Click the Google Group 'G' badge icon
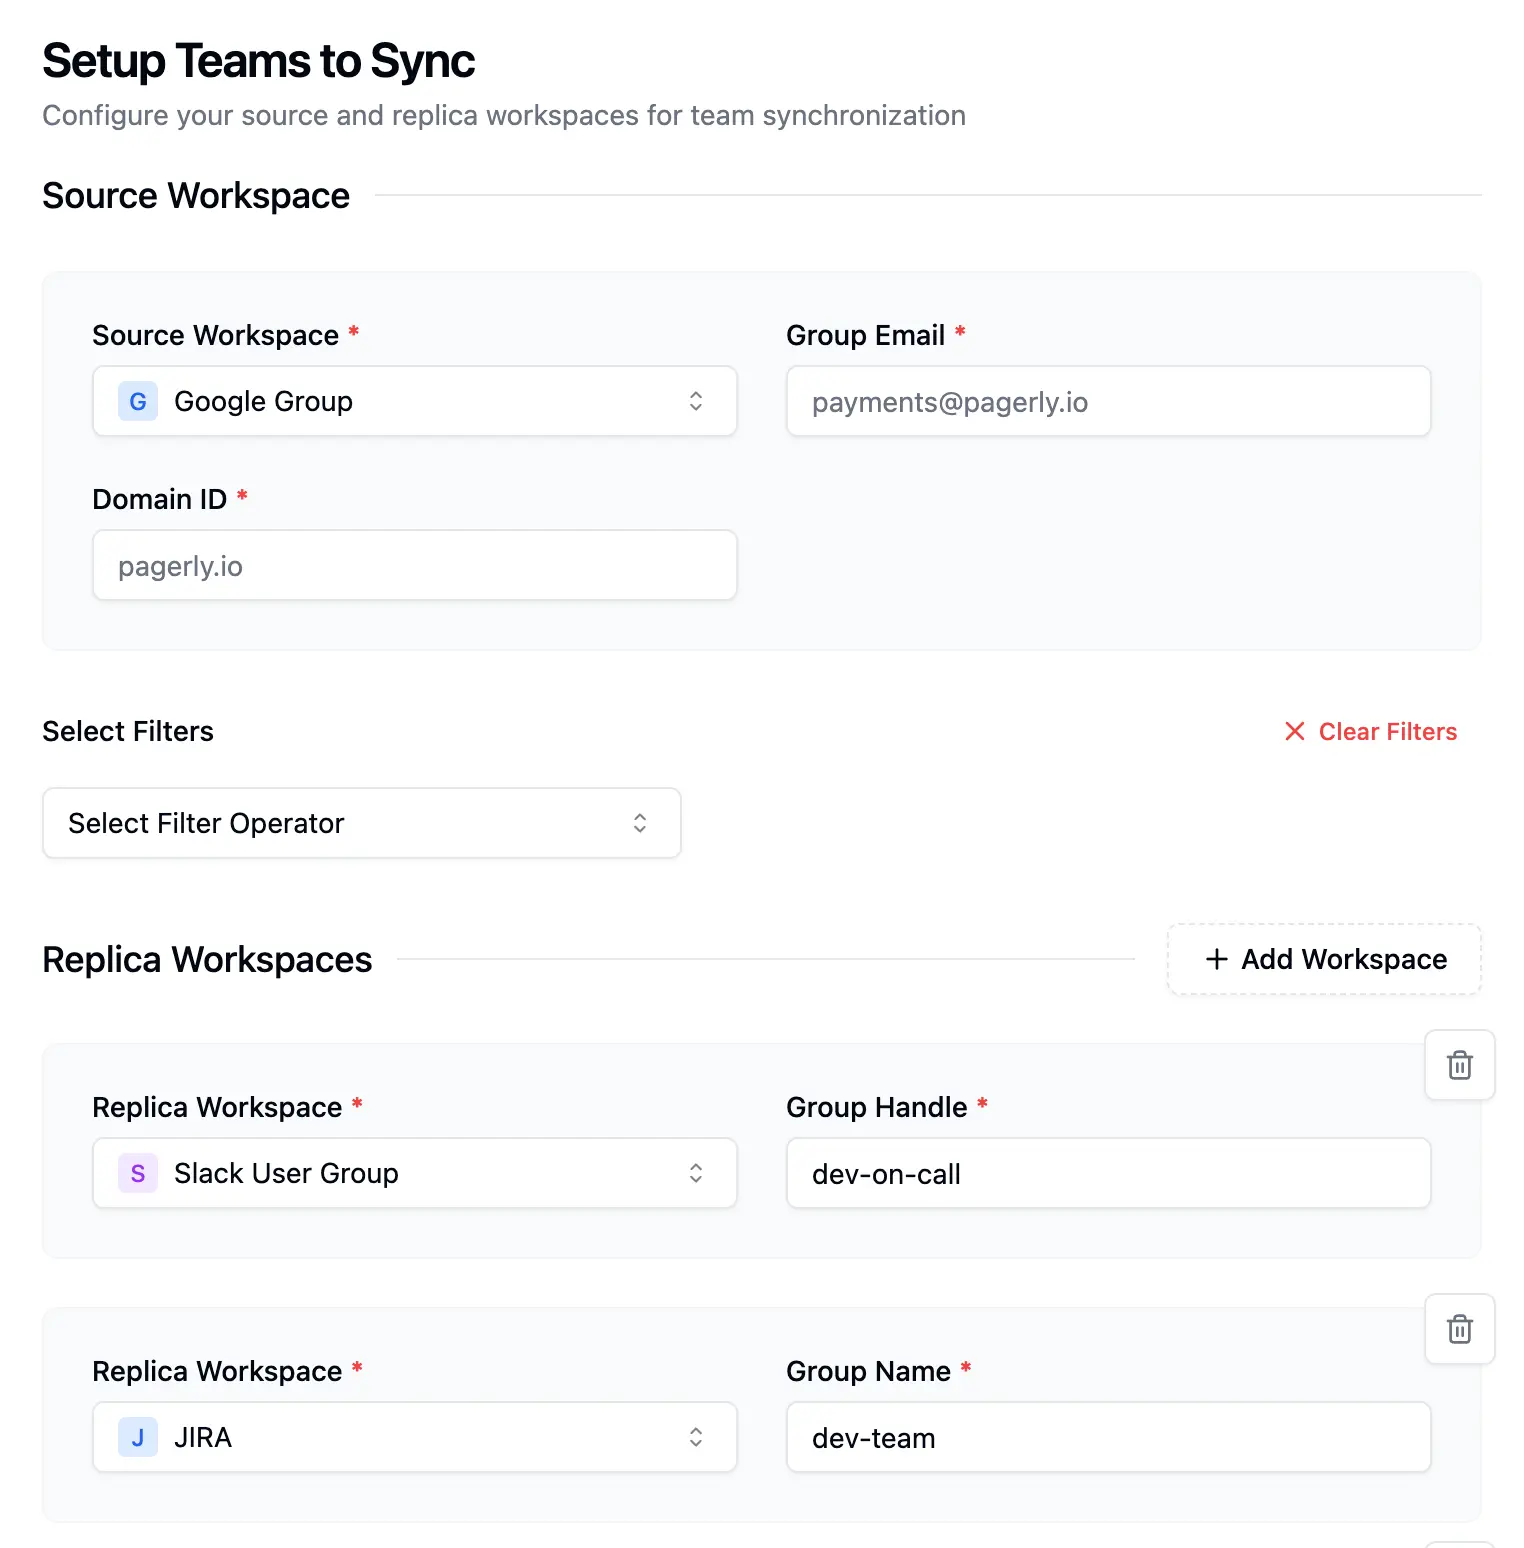This screenshot has width=1524, height=1548. click(138, 402)
